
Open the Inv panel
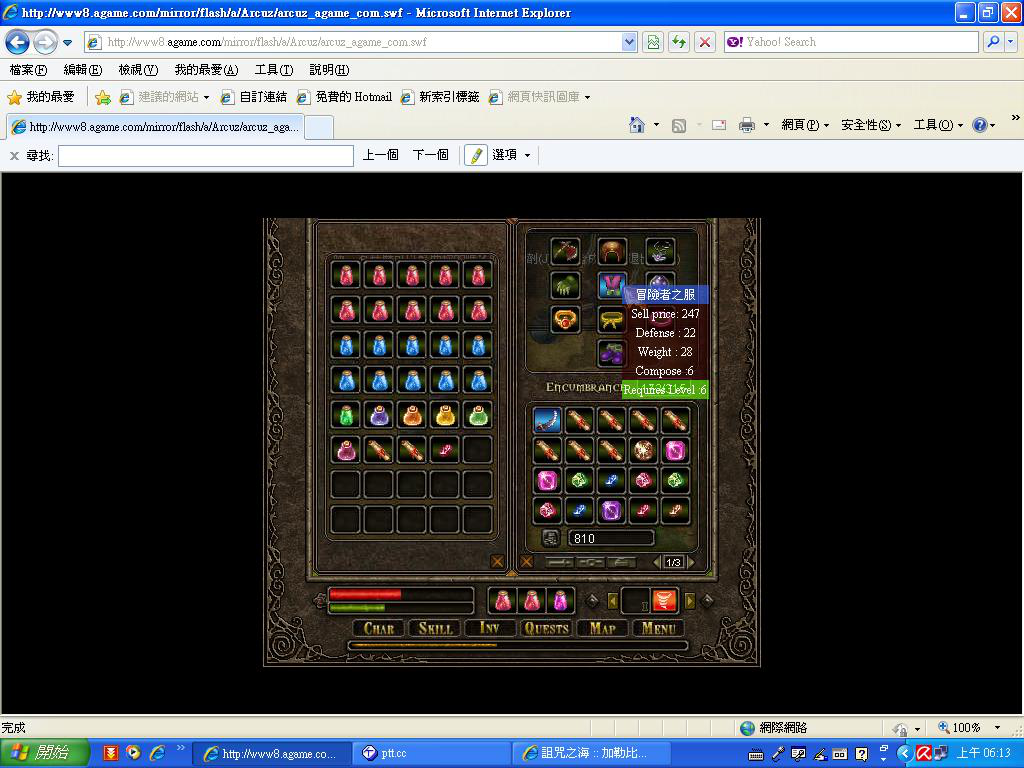tap(490, 628)
